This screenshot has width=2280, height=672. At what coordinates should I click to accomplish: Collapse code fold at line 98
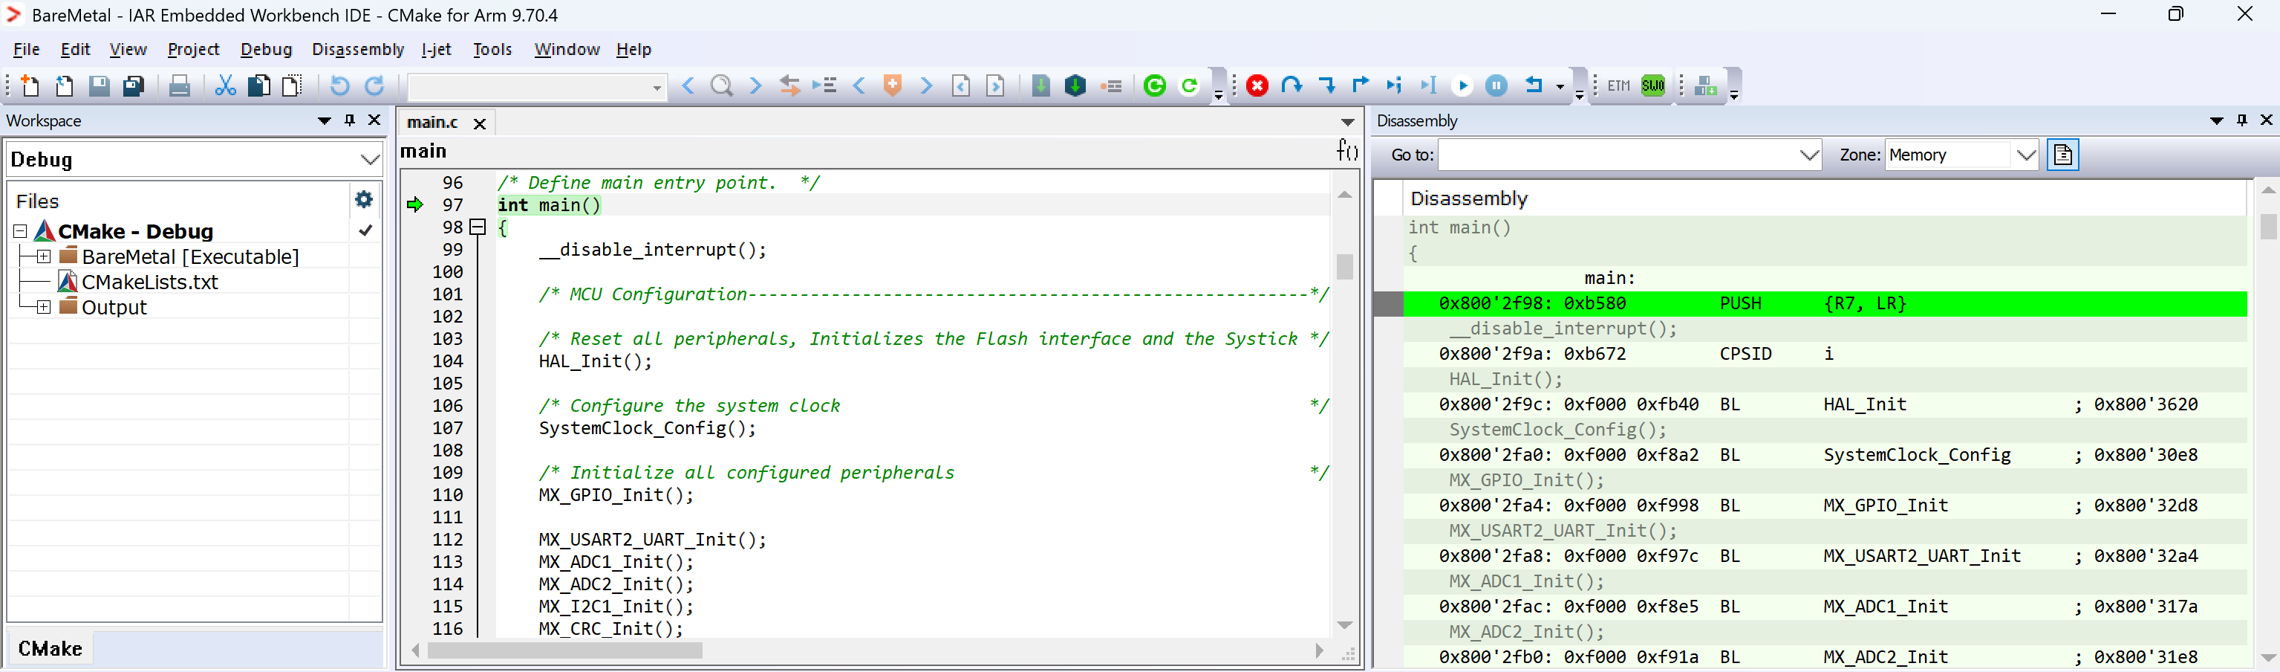point(478,227)
